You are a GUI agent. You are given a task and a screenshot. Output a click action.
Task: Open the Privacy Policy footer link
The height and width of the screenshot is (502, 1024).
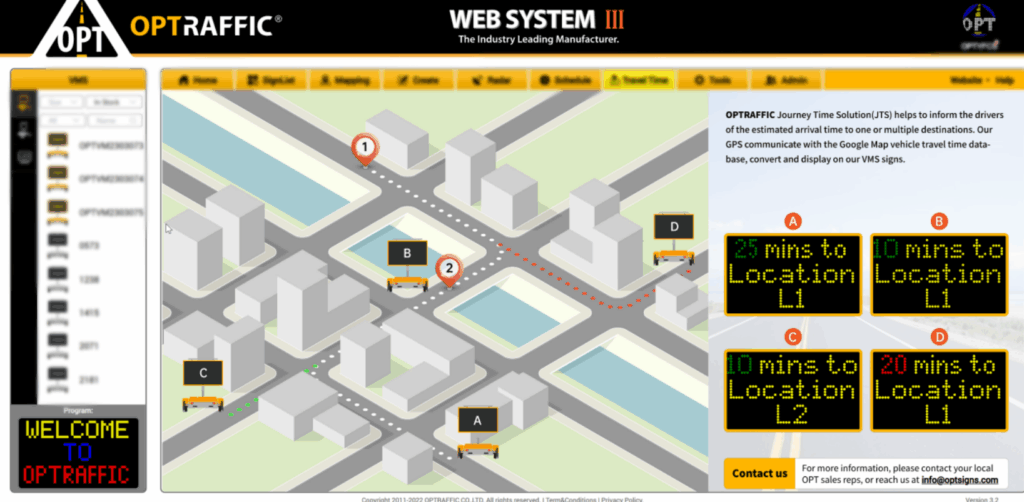622,499
